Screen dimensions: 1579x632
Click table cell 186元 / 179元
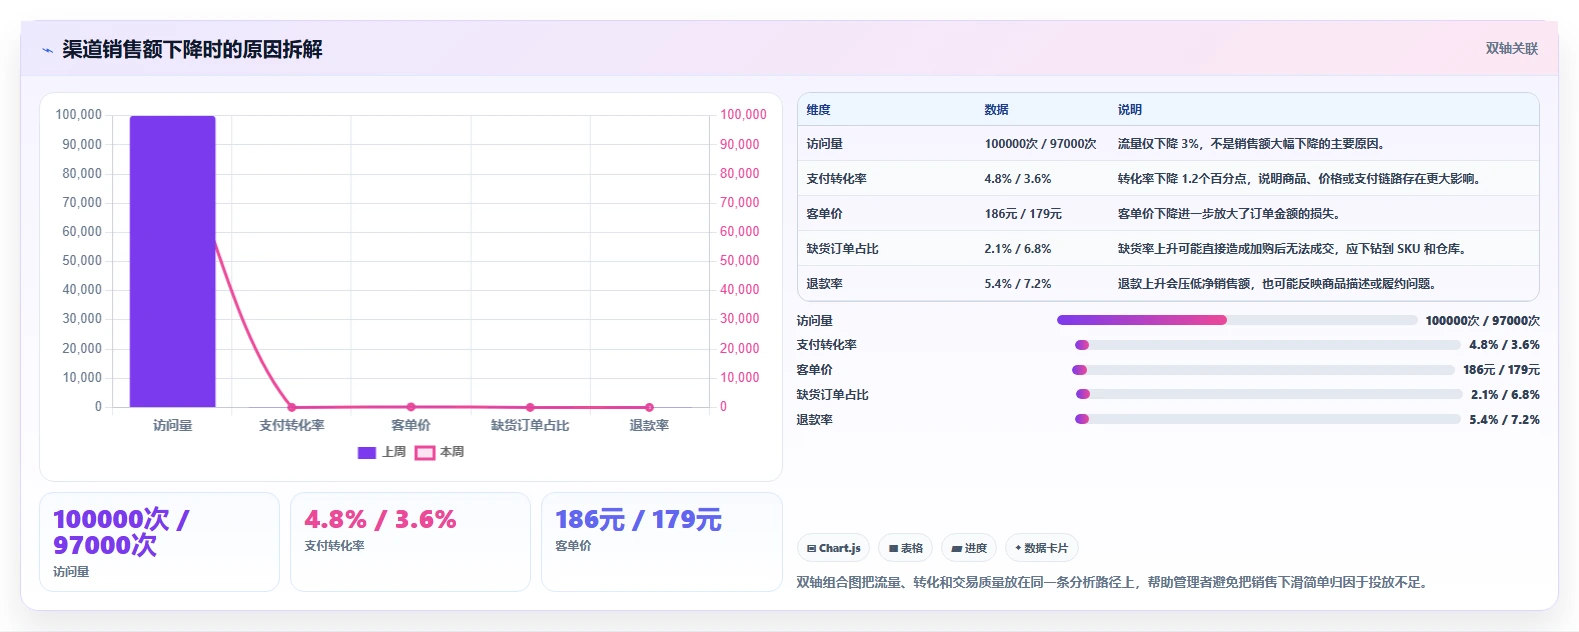(x=1022, y=214)
